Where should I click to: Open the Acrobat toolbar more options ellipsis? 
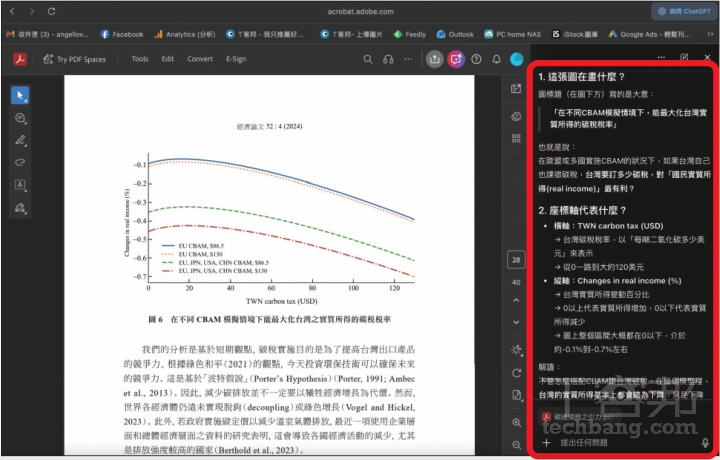click(x=408, y=59)
